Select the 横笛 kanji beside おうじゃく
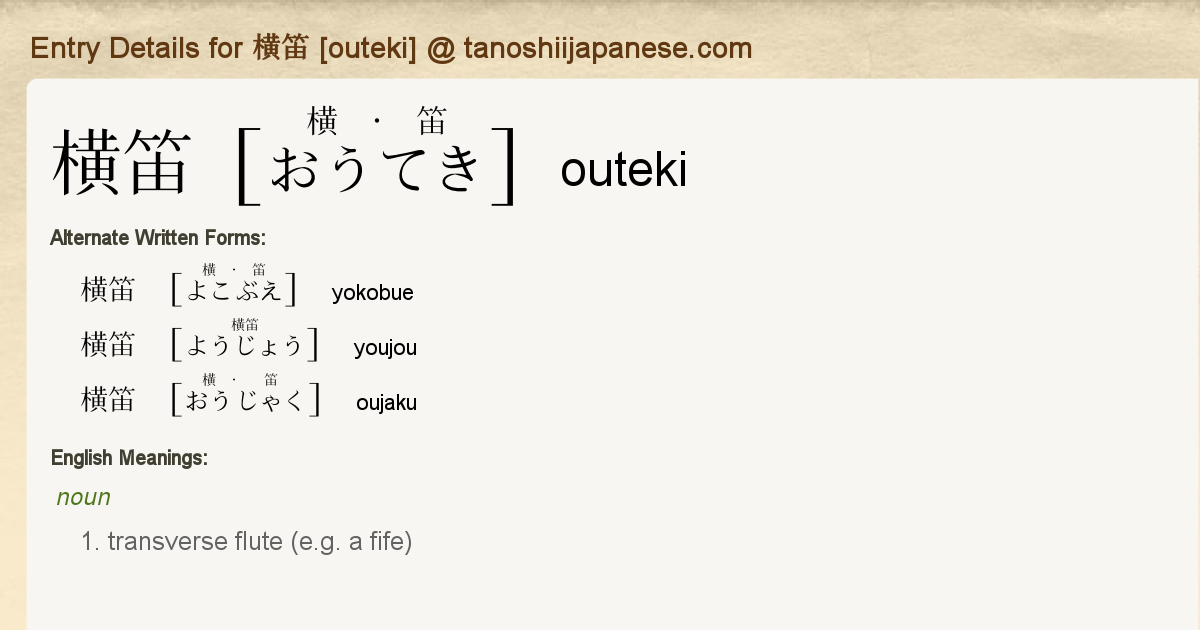This screenshot has width=1200, height=630. click(x=108, y=400)
